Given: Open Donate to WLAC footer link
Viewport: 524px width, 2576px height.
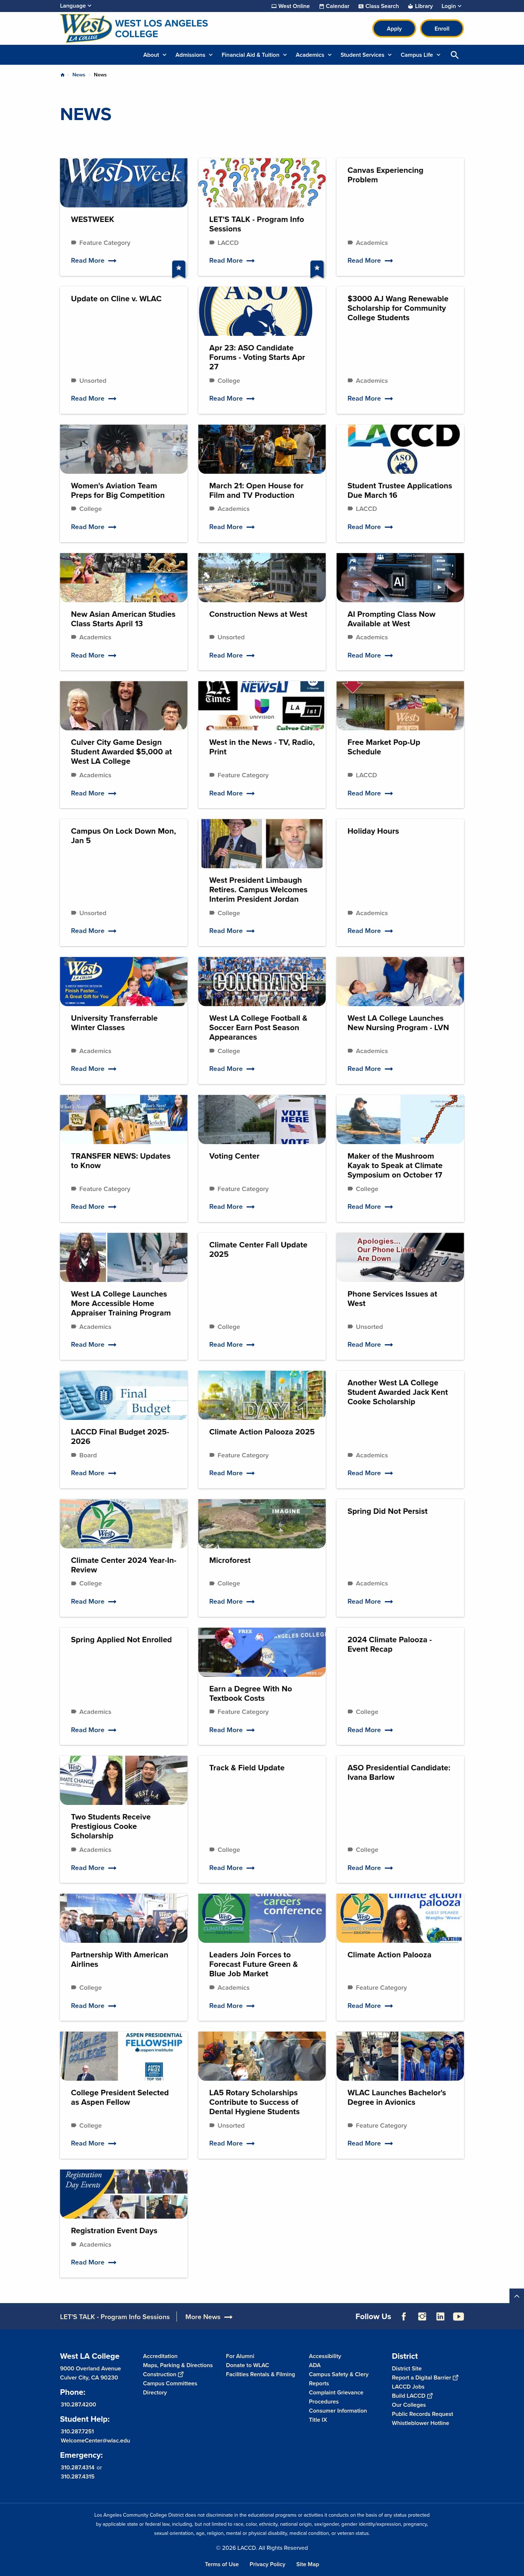Looking at the screenshot, I should (247, 2365).
